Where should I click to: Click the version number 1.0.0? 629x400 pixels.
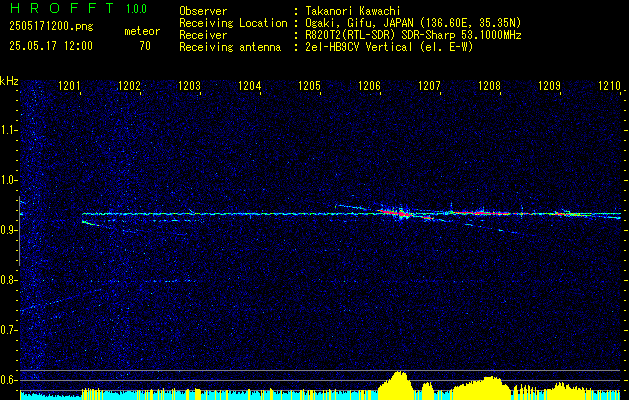tap(137, 9)
